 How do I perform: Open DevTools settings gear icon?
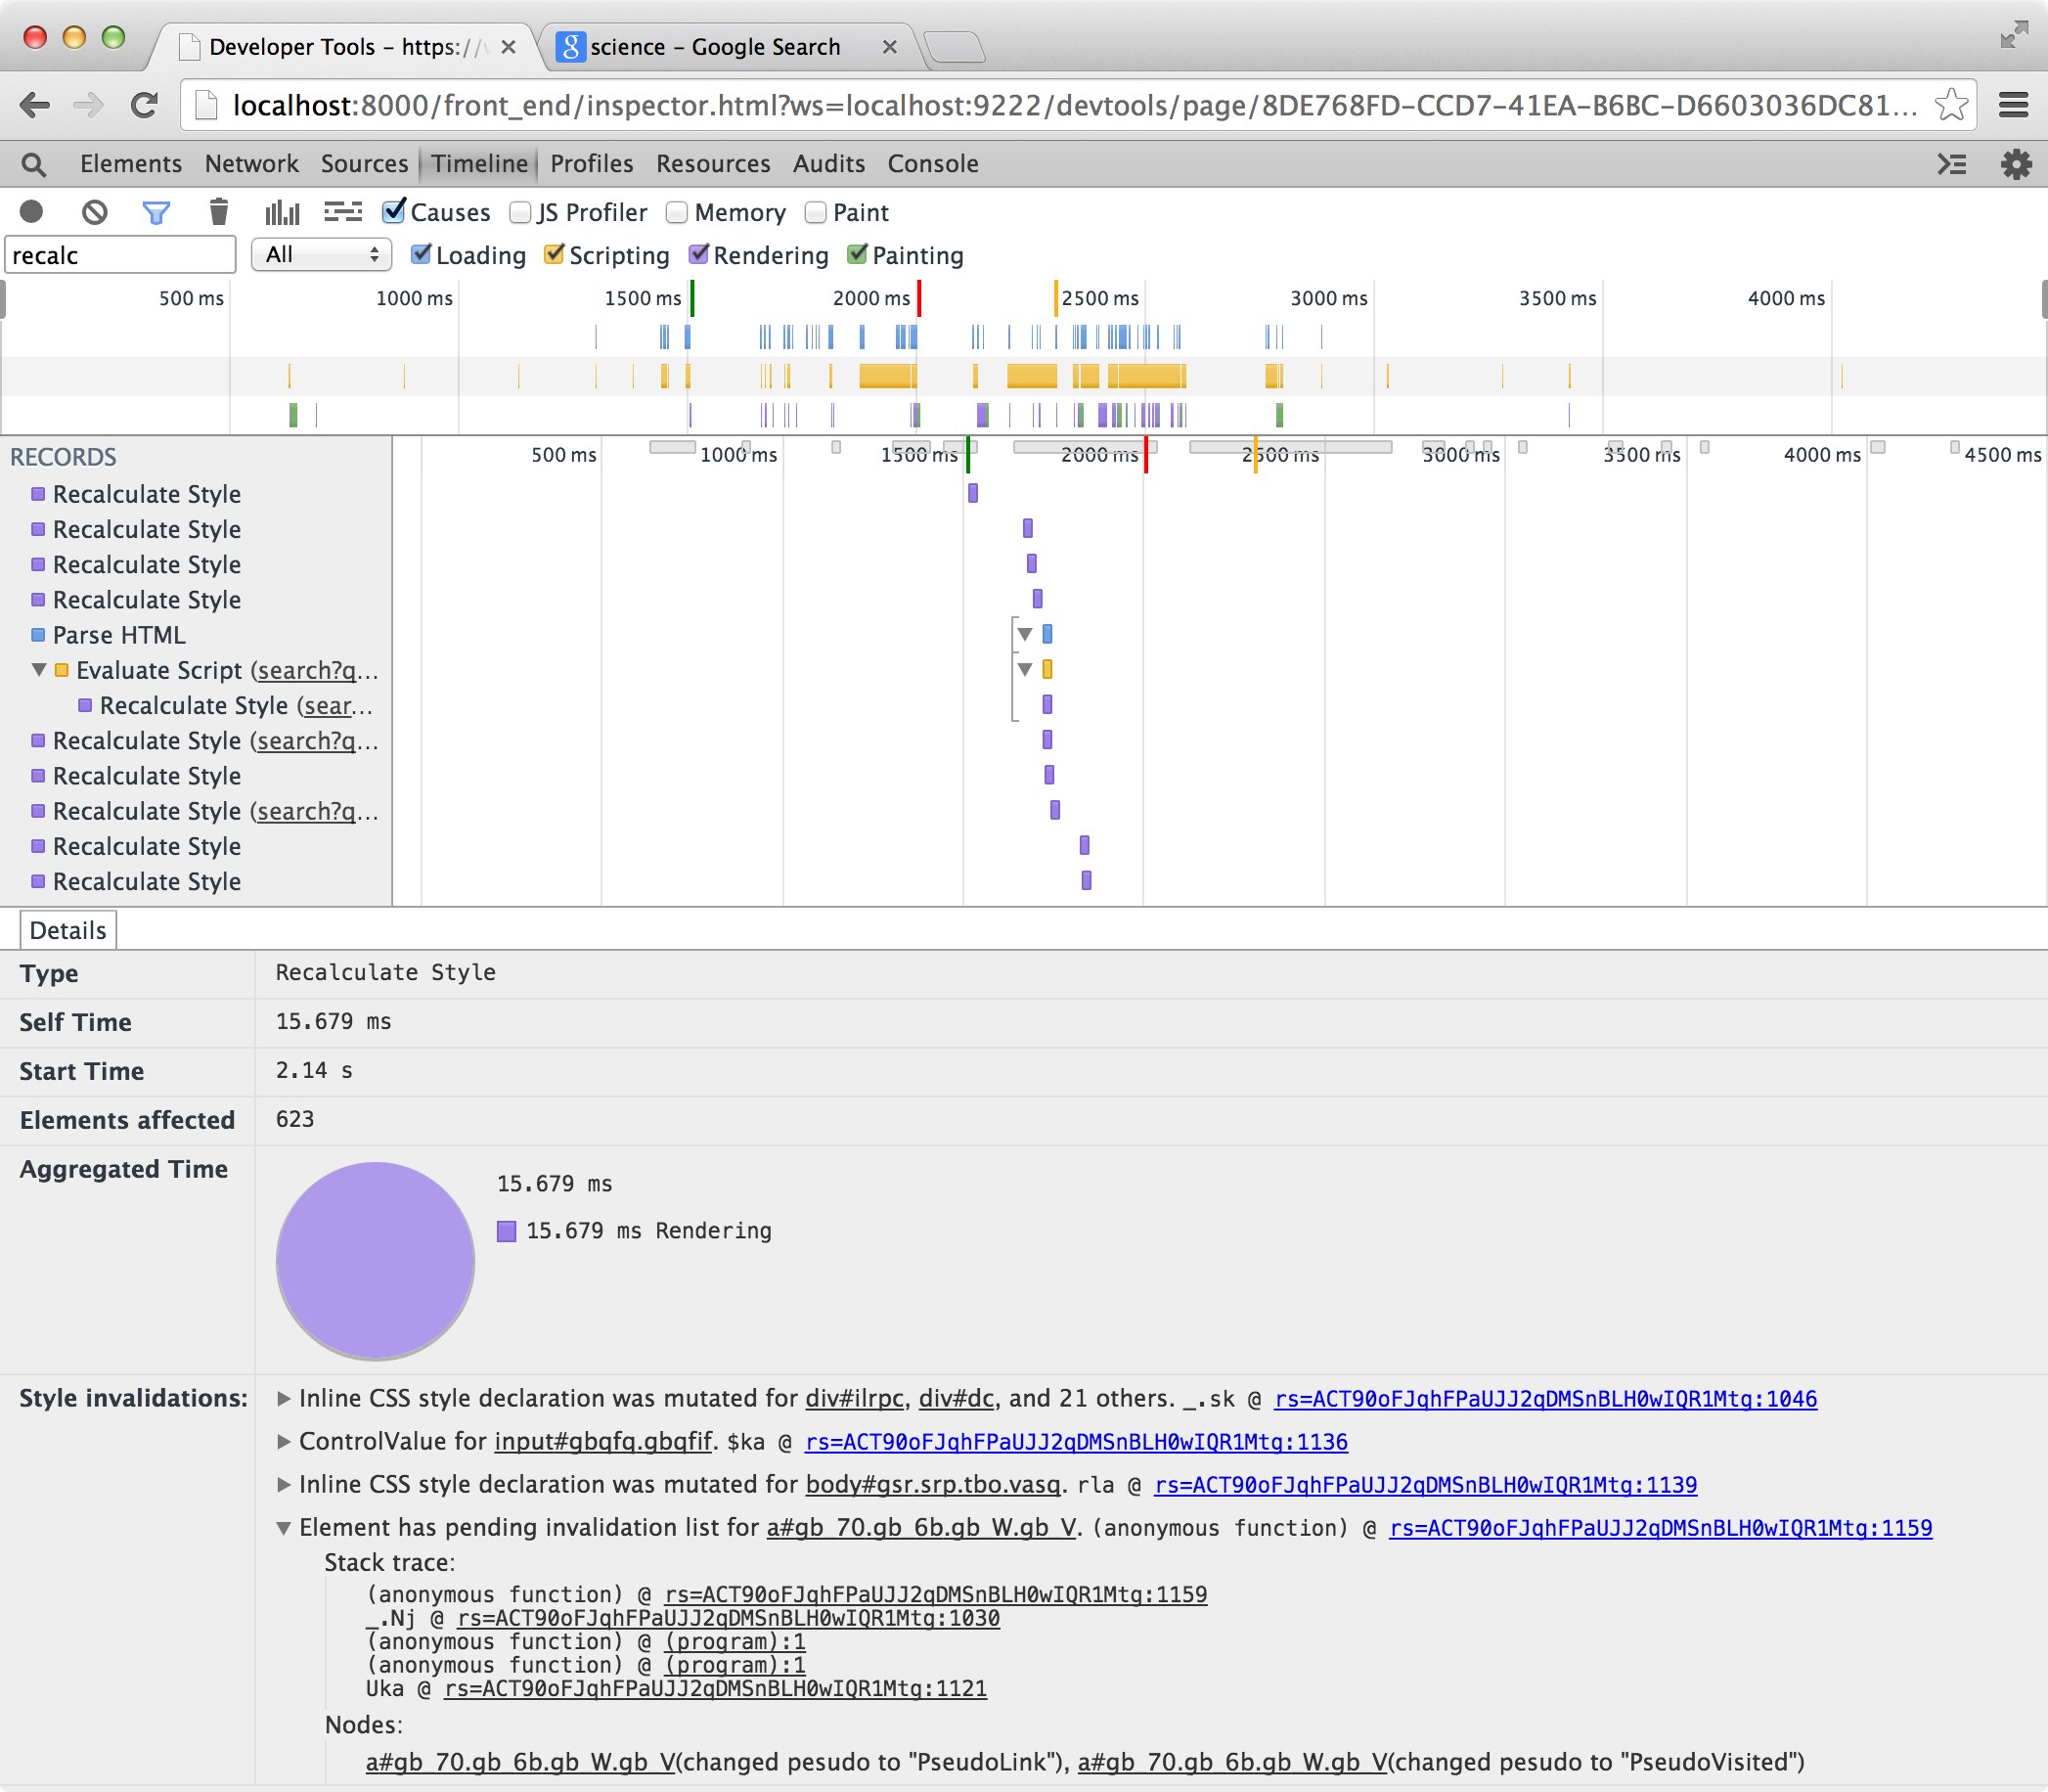(x=2016, y=164)
